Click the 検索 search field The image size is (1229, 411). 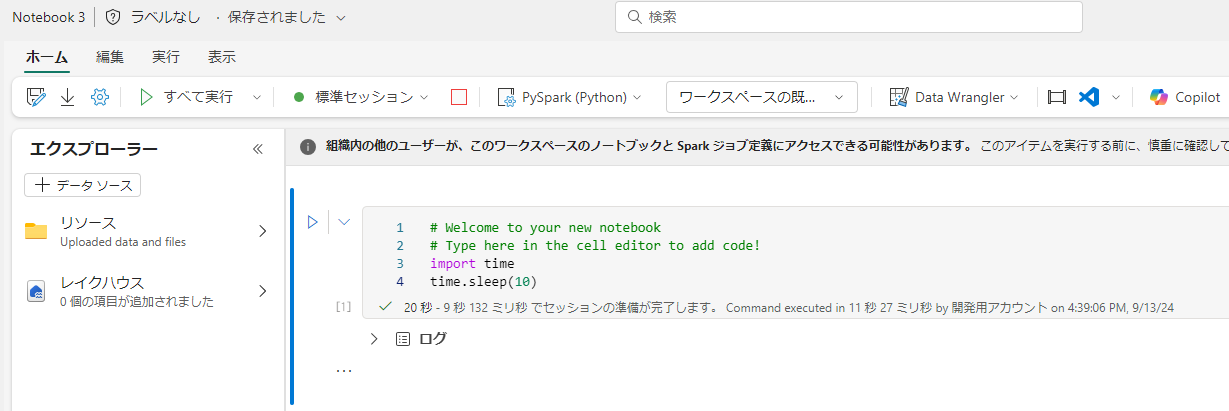849,17
